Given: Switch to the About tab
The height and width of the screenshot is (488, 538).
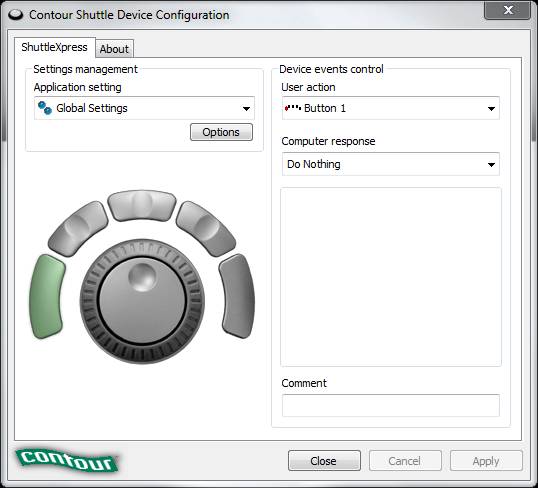Looking at the screenshot, I should click(x=114, y=49).
